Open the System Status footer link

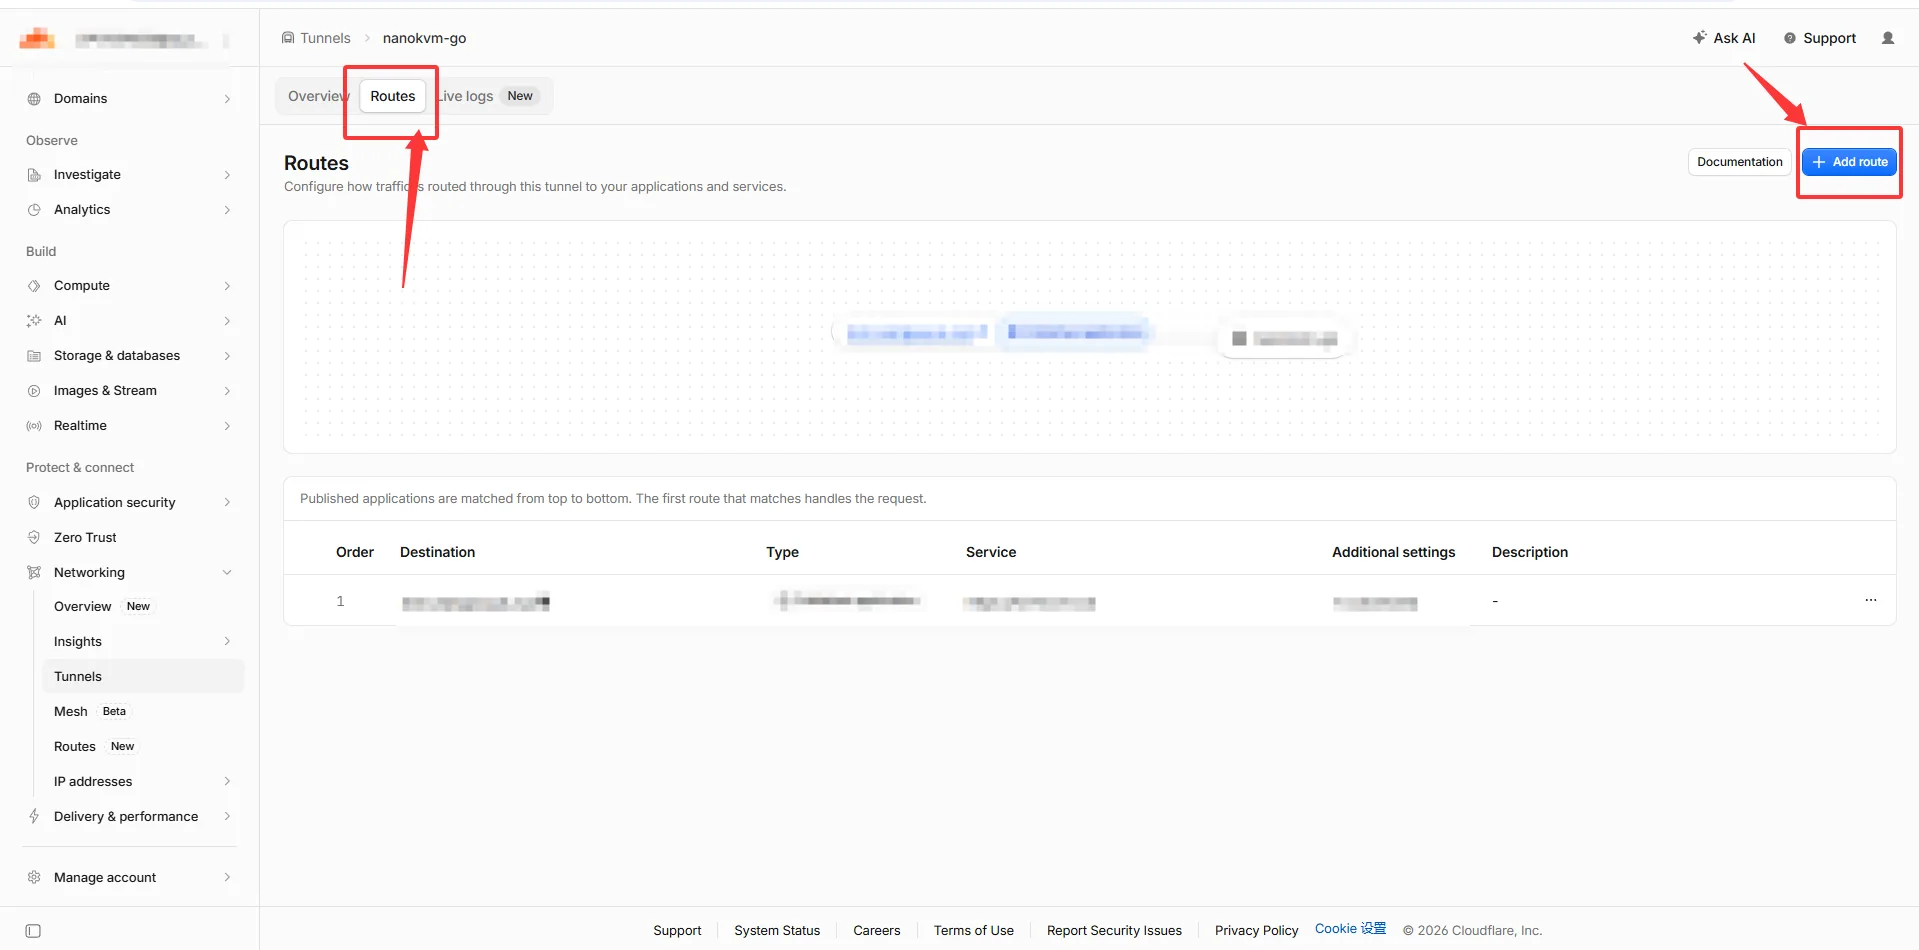(x=777, y=930)
